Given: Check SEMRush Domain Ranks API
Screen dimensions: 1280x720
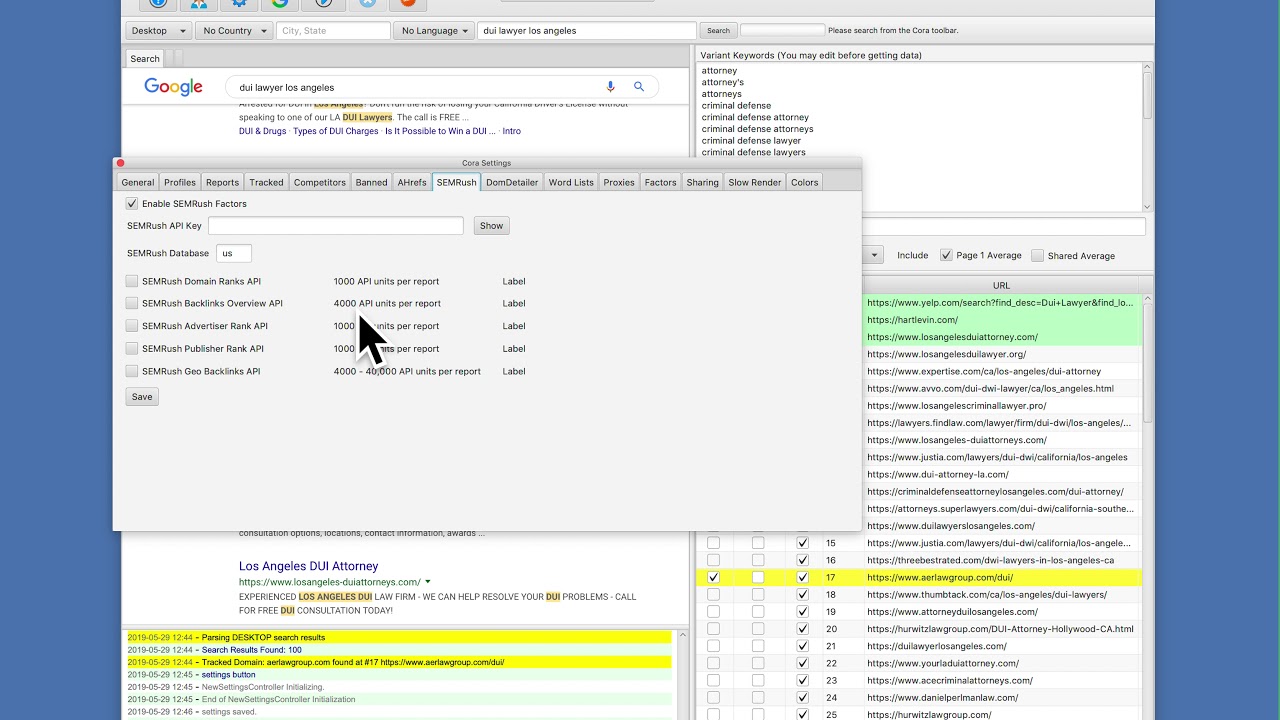Looking at the screenshot, I should click(132, 282).
